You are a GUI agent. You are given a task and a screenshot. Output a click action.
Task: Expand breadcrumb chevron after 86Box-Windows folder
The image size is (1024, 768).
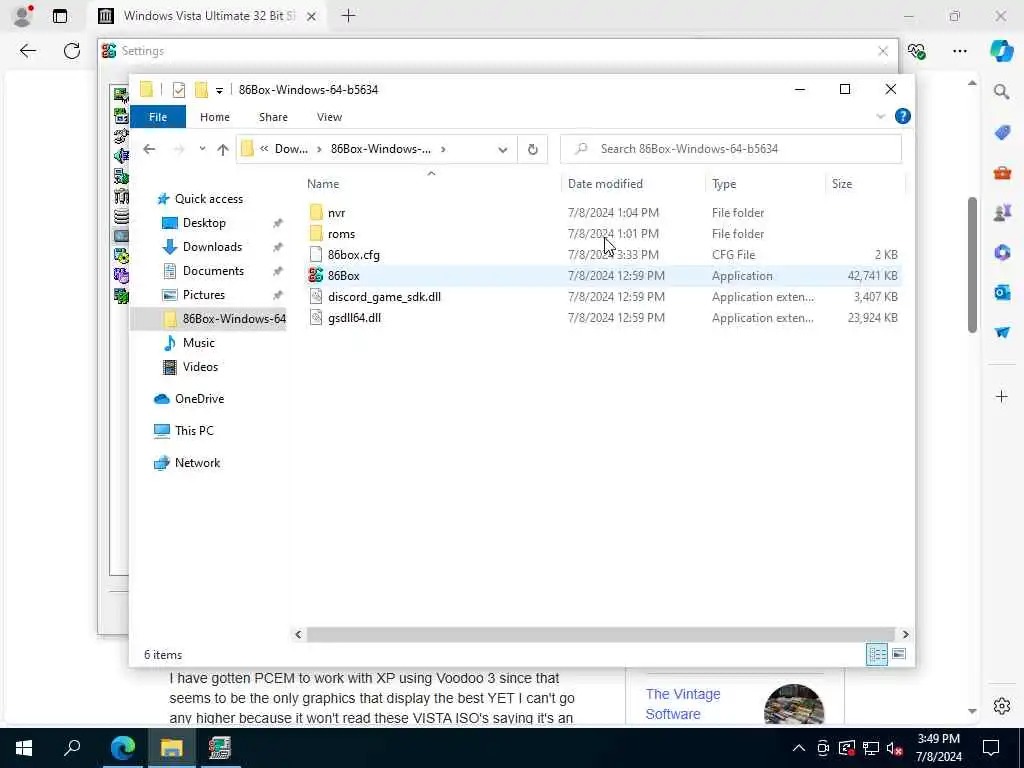pyautogui.click(x=443, y=150)
